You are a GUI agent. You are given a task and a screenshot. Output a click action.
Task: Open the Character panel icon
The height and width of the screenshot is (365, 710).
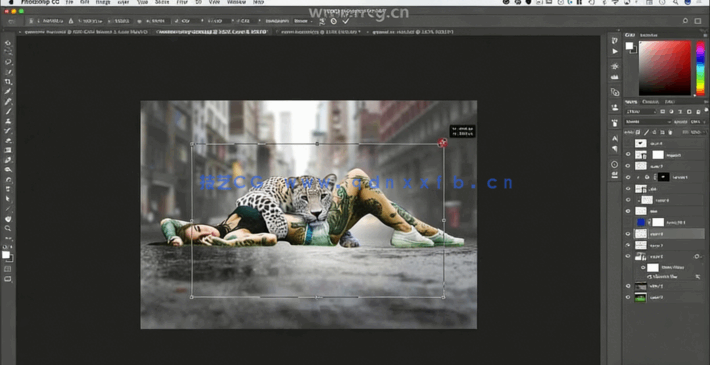tap(614, 139)
